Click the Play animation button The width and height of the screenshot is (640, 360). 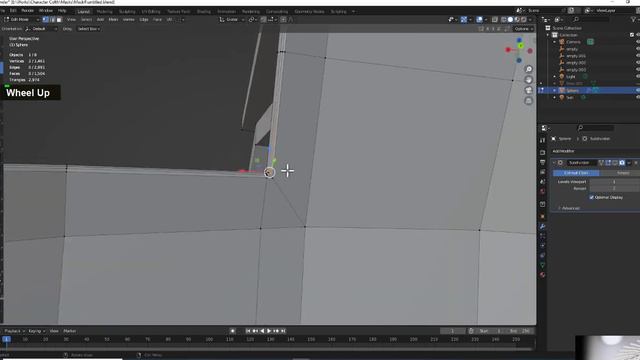(269, 331)
